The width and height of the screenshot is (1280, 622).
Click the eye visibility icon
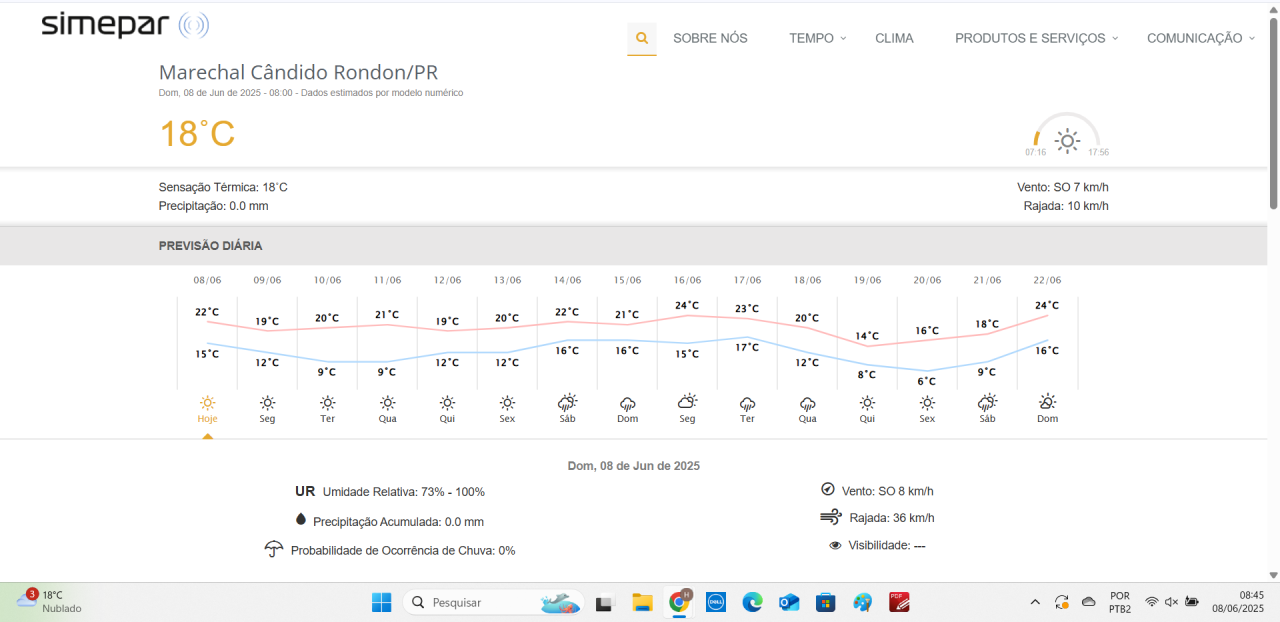(x=835, y=545)
